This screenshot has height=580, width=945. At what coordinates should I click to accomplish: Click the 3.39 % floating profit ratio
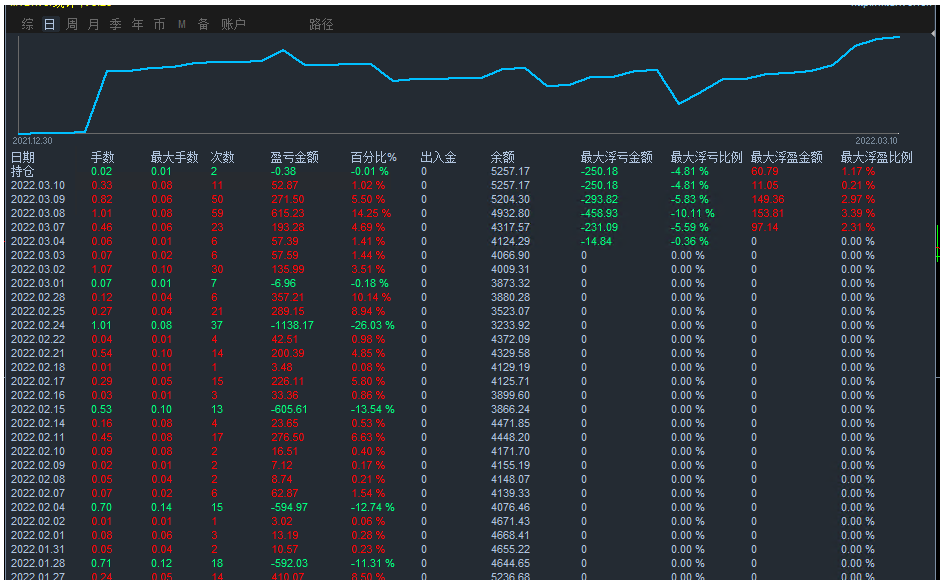point(858,213)
